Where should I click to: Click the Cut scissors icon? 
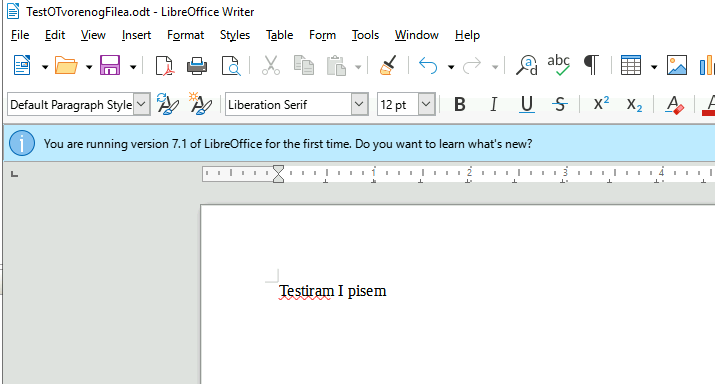point(271,66)
